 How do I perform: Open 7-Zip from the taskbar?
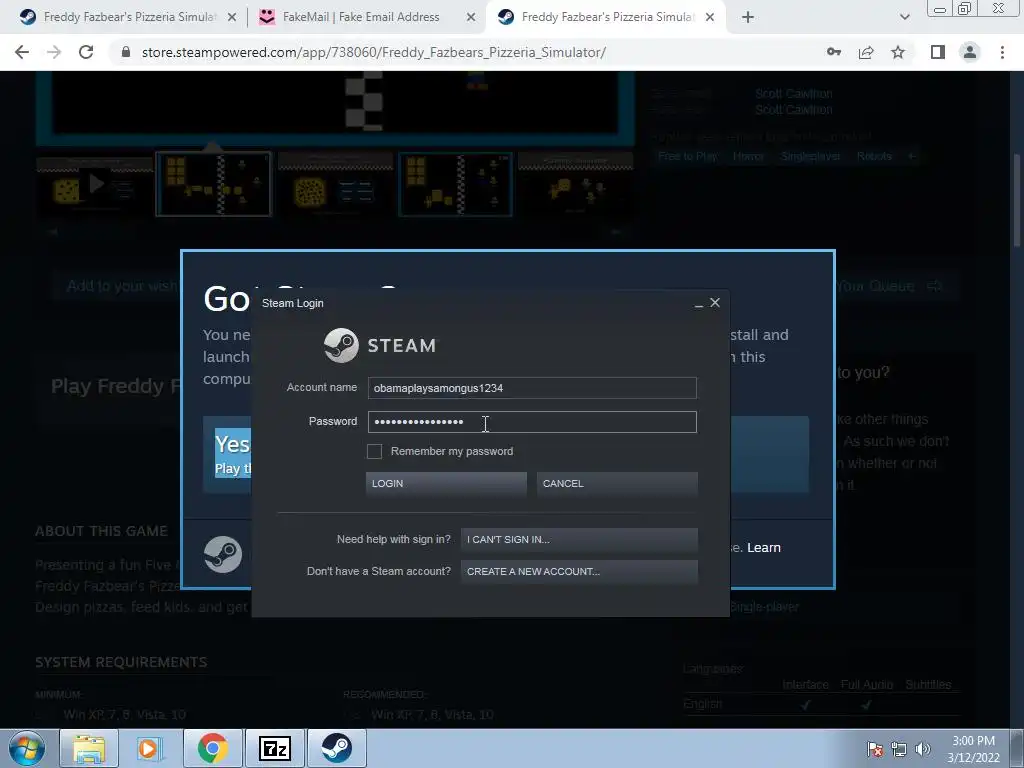(274, 748)
